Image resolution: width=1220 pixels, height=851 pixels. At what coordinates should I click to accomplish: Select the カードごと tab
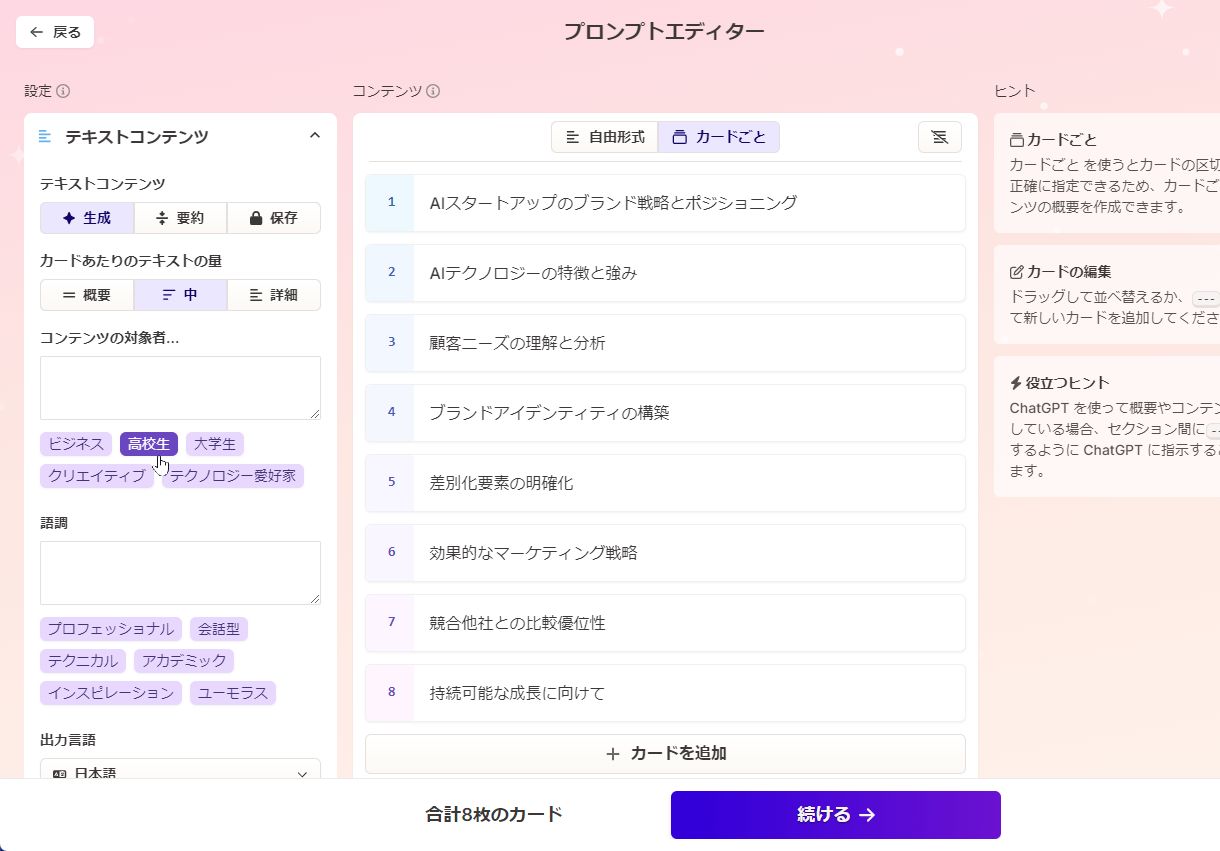pos(719,136)
